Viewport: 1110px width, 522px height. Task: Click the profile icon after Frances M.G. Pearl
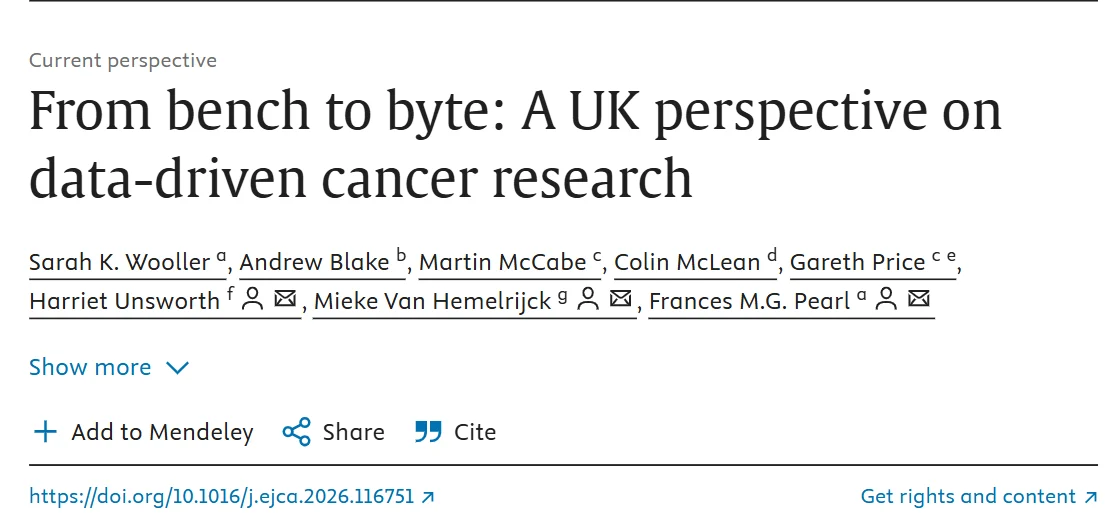click(x=885, y=299)
